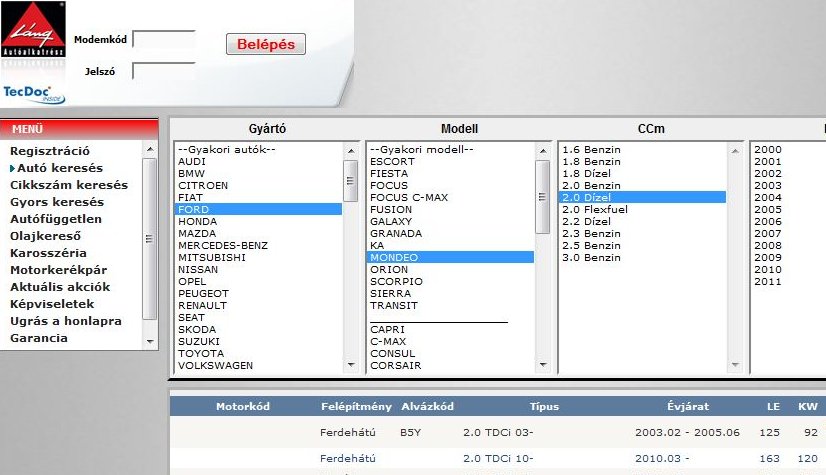826x475 pixels.
Task: Select AUDI in Gyártó list
Action: tap(258, 162)
